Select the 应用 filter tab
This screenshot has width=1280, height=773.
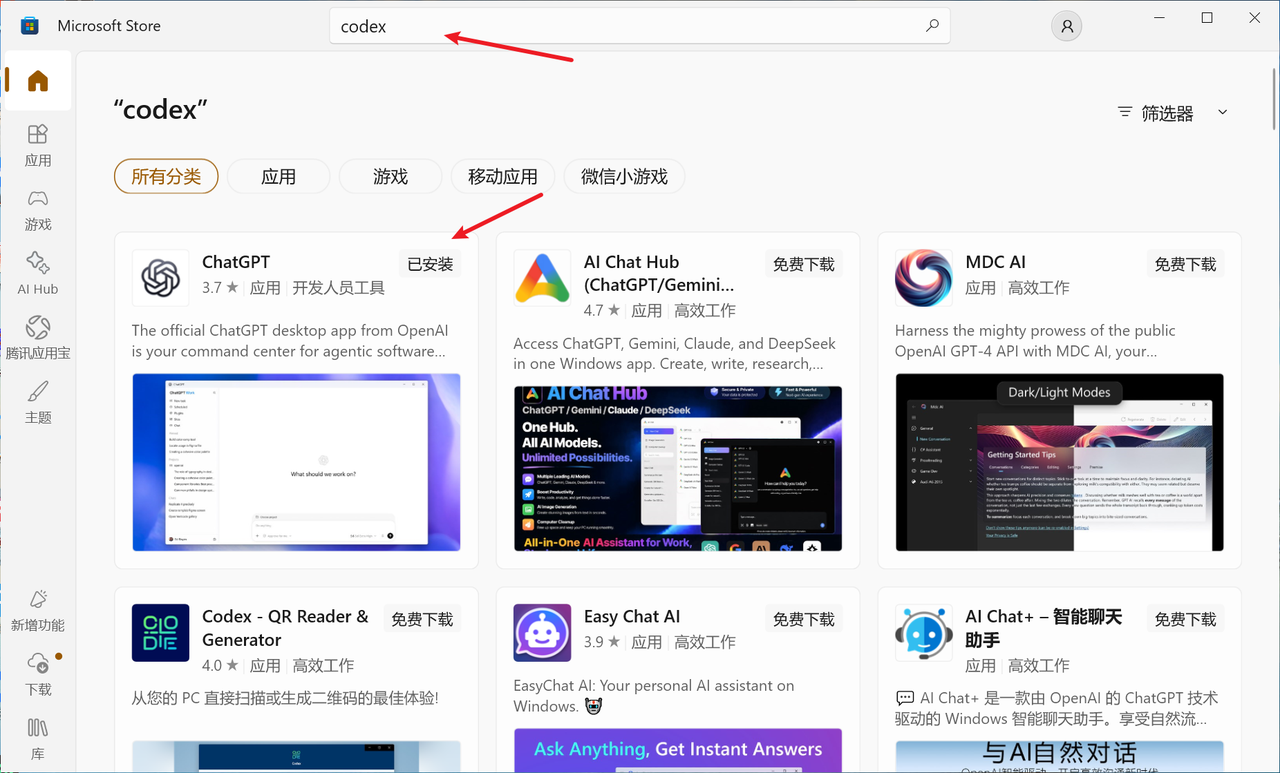click(x=278, y=176)
